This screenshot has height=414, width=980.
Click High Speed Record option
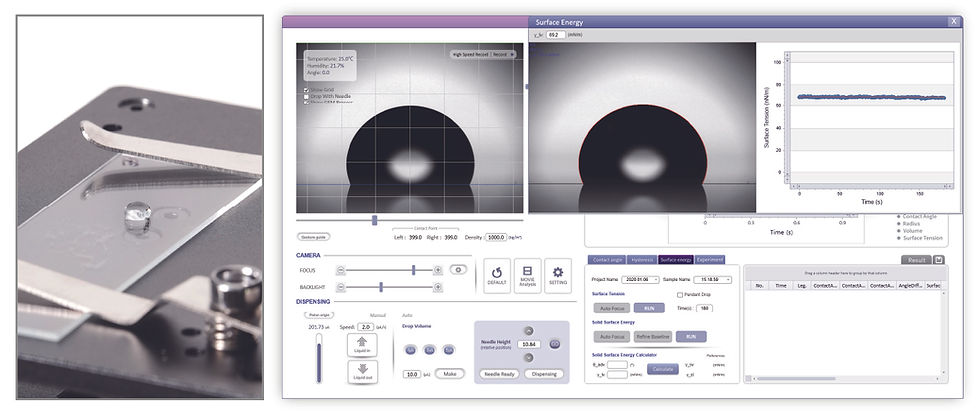(x=471, y=54)
